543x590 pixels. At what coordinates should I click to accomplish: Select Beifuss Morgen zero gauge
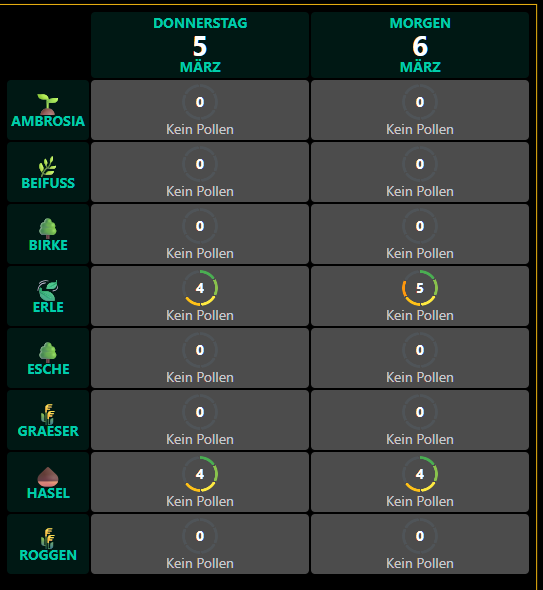coord(420,164)
